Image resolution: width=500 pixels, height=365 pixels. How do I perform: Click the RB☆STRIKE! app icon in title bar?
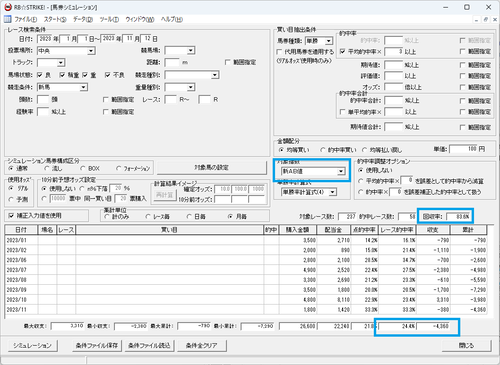tap(8, 7)
